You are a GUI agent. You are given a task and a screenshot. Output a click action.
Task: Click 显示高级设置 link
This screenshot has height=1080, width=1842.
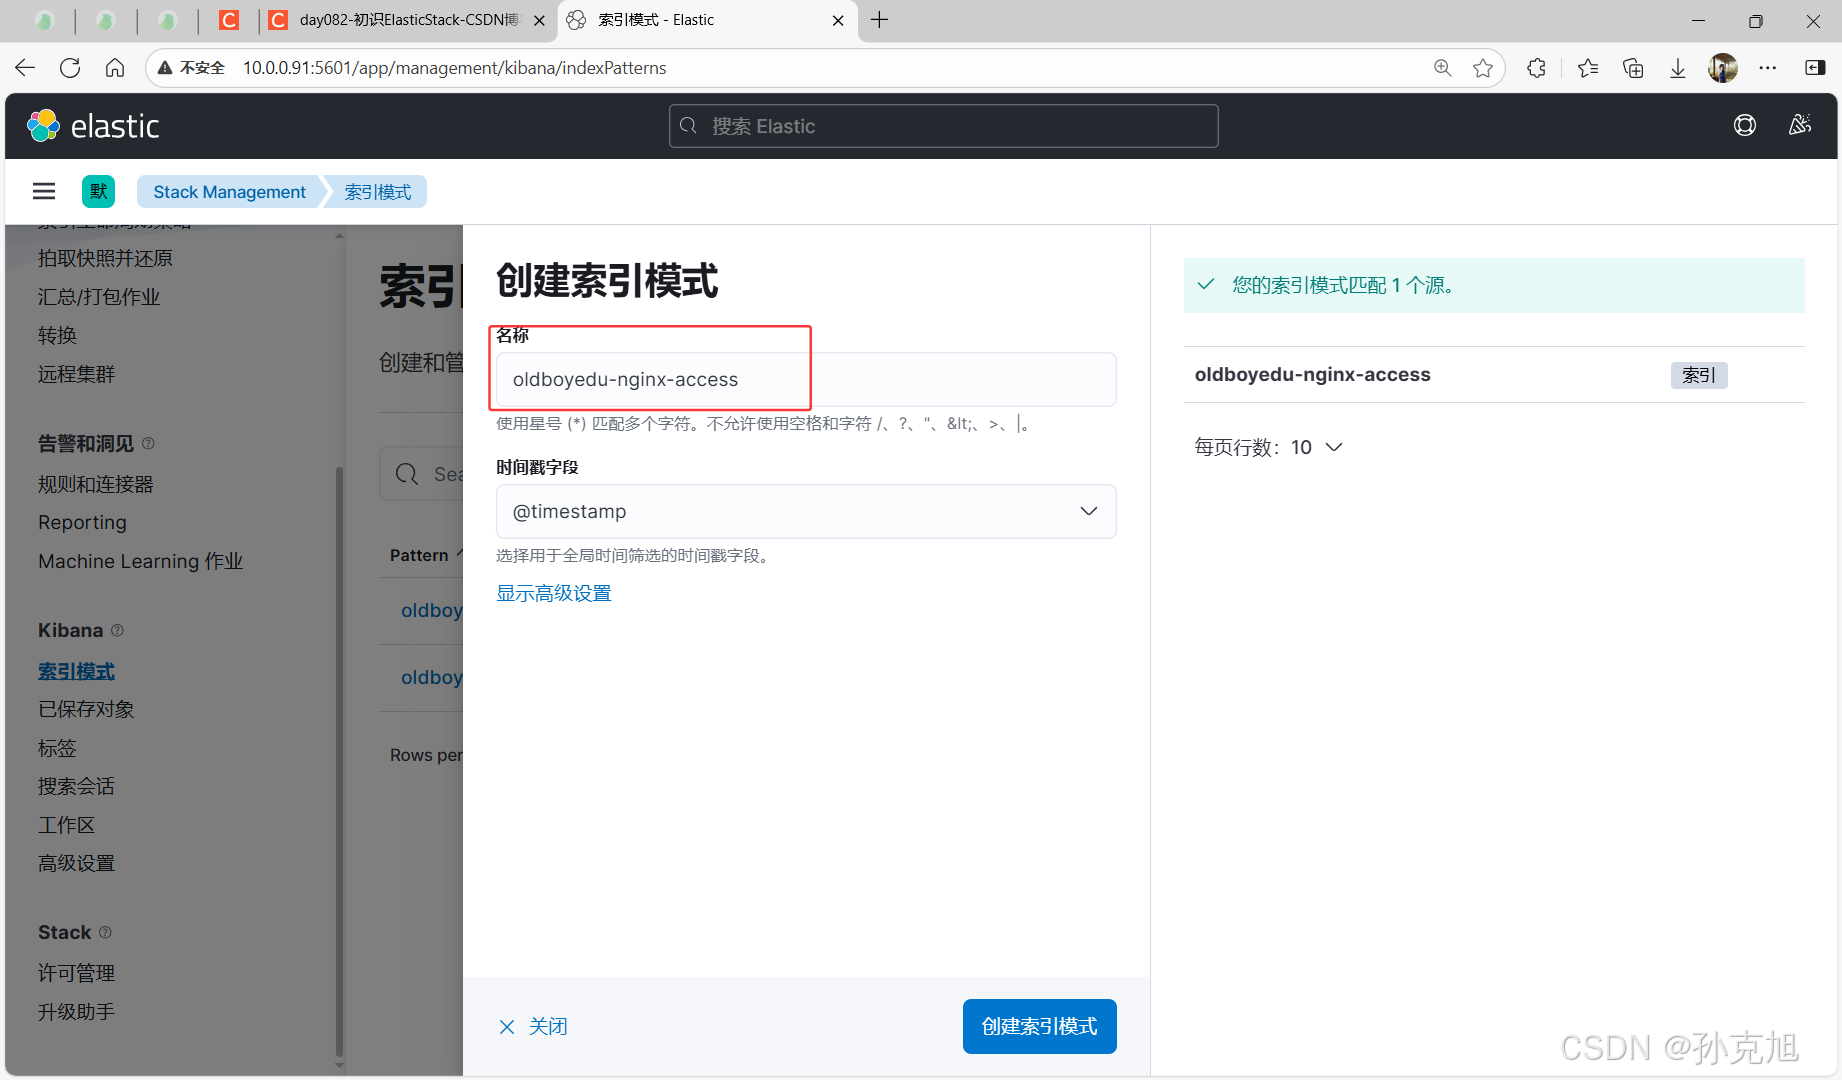(x=554, y=593)
